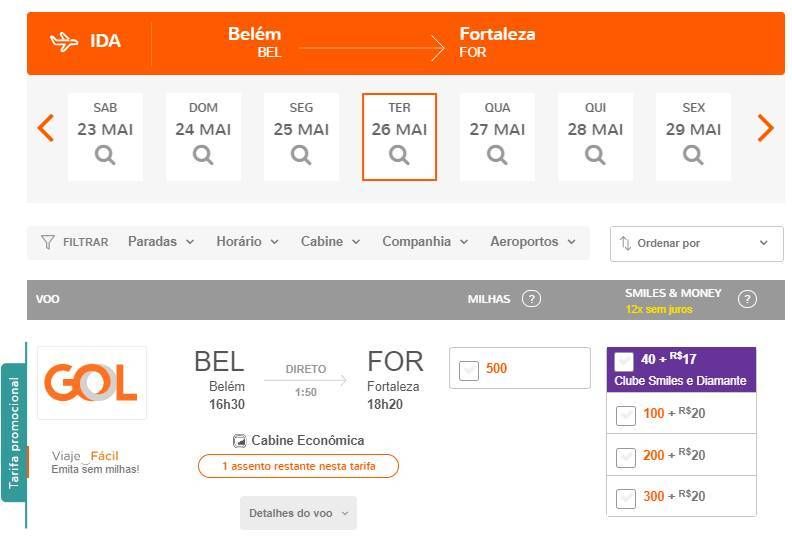This screenshot has height=549, width=792.
Task: Select the QUA 27 MAI date tab
Action: [x=497, y=136]
